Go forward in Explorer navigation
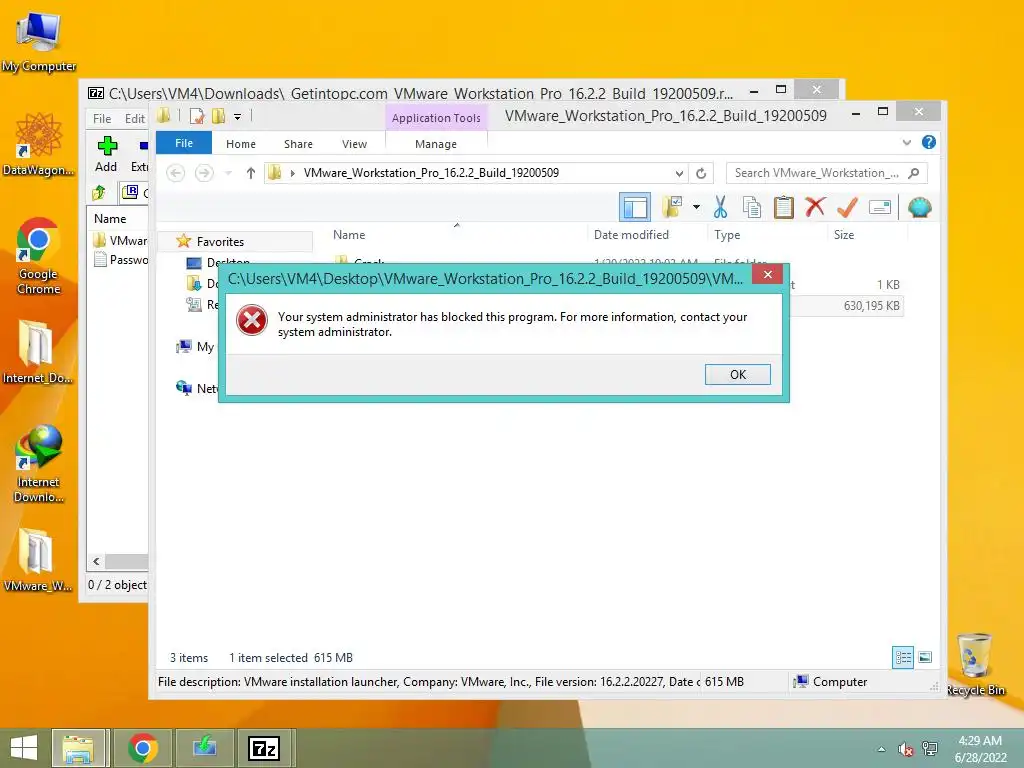Image resolution: width=1024 pixels, height=768 pixels. [204, 173]
